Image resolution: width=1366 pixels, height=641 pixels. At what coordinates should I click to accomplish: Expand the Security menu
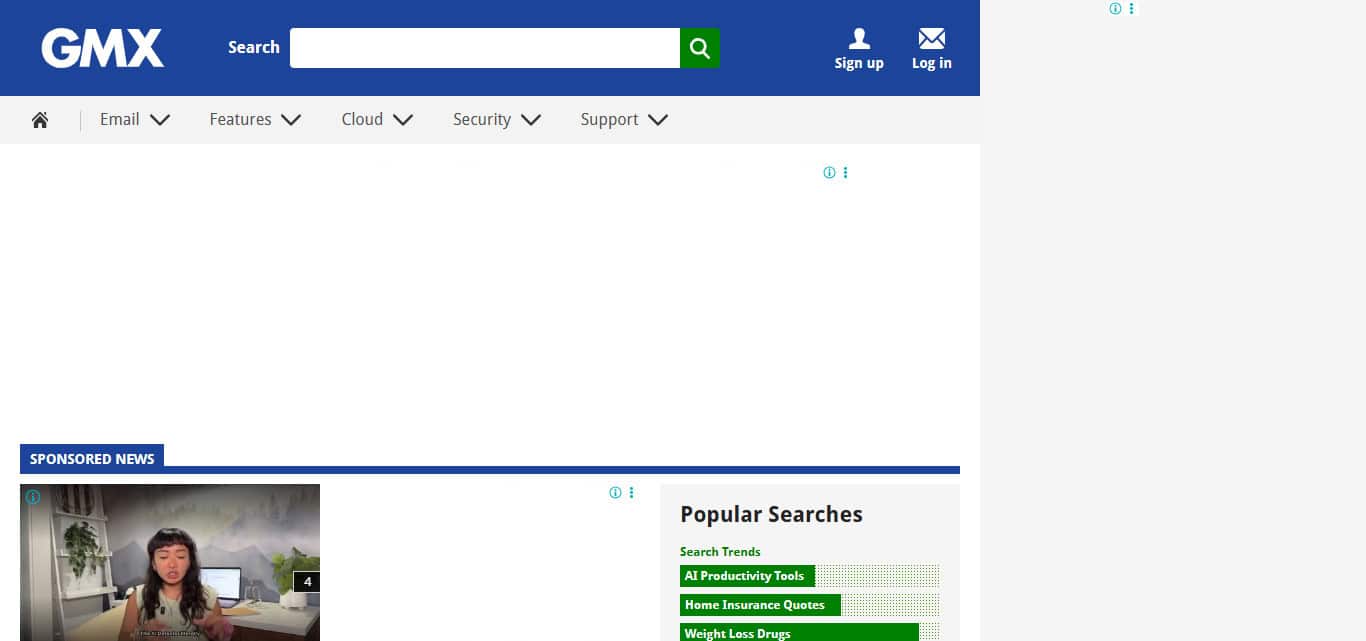pos(497,120)
